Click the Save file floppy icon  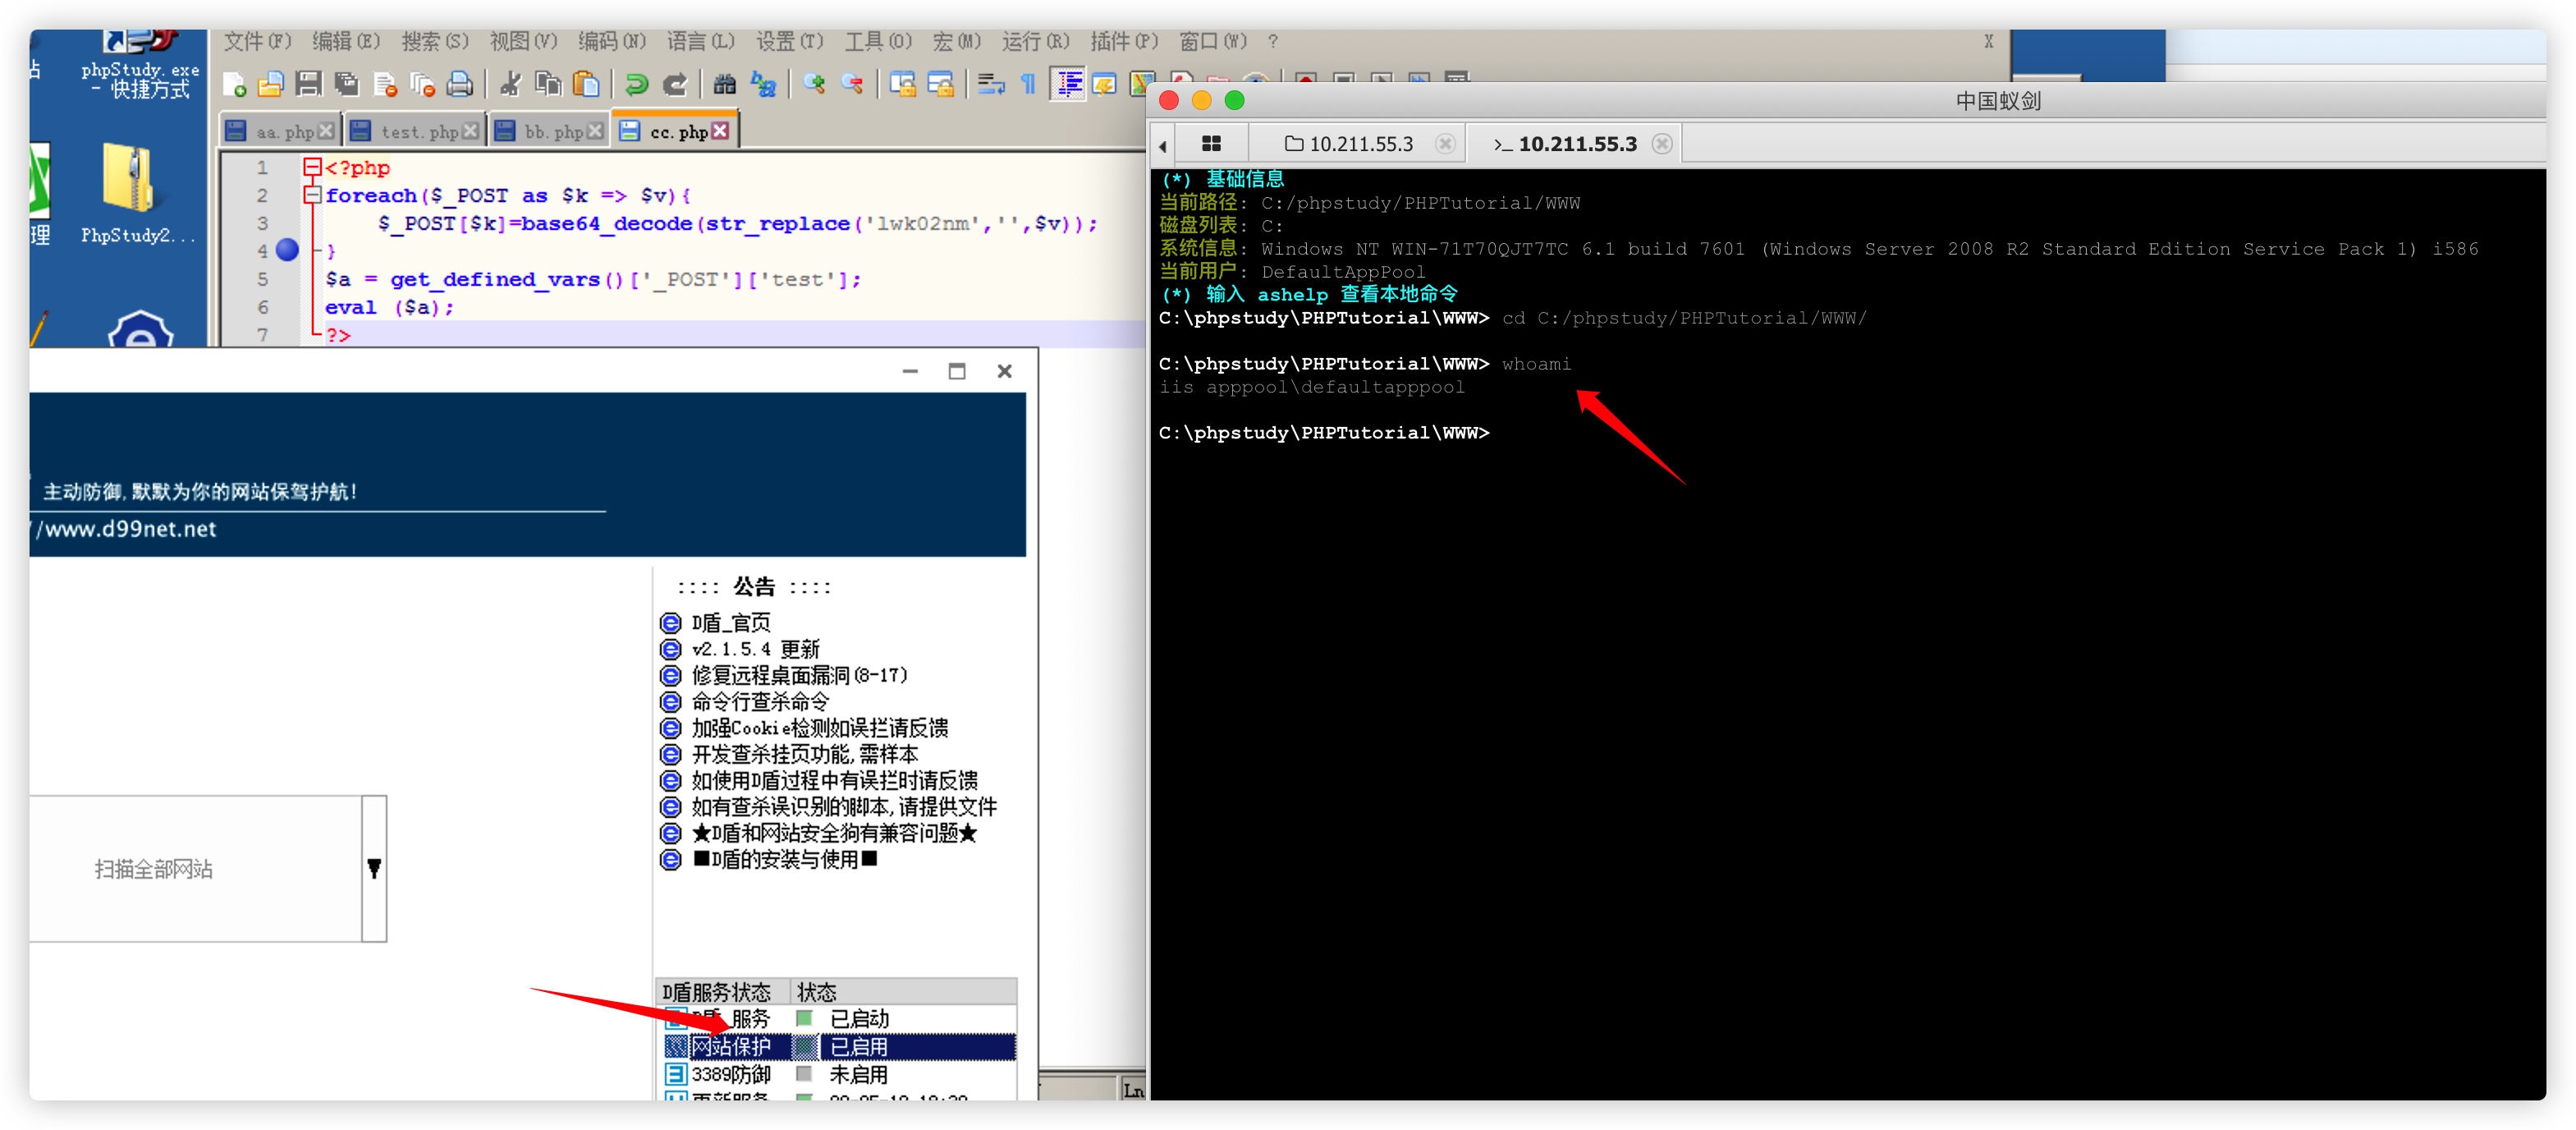pyautogui.click(x=309, y=85)
